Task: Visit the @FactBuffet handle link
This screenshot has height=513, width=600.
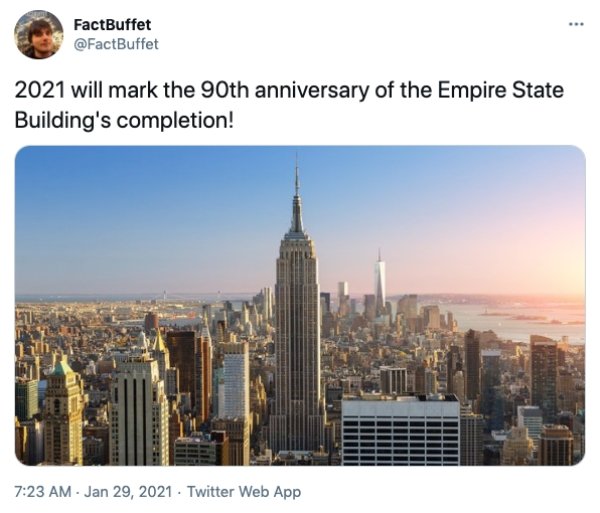Action: (x=116, y=44)
